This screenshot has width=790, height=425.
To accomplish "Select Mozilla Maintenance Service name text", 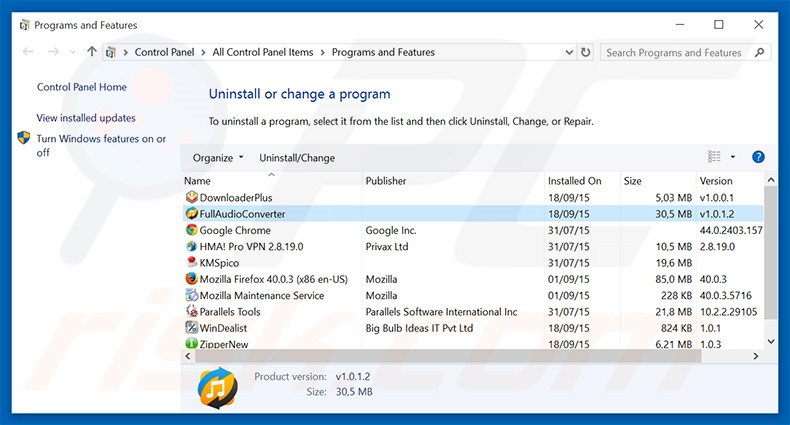I will point(262,295).
